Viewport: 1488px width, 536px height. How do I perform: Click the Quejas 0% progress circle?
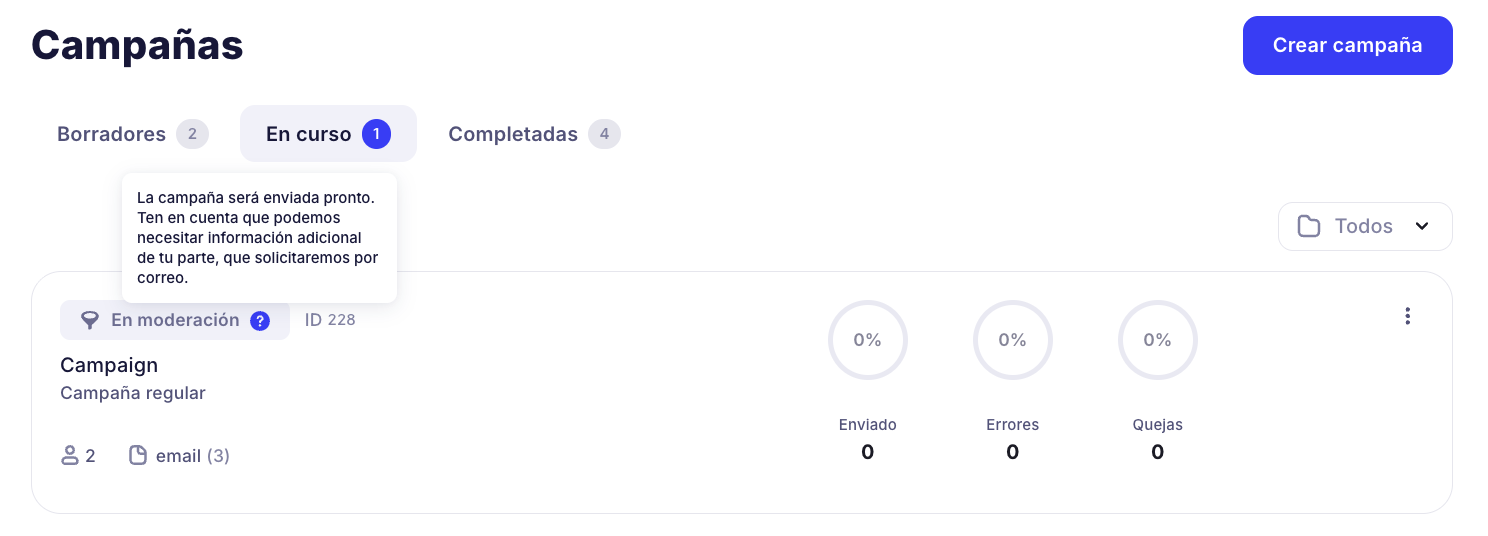coord(1157,340)
